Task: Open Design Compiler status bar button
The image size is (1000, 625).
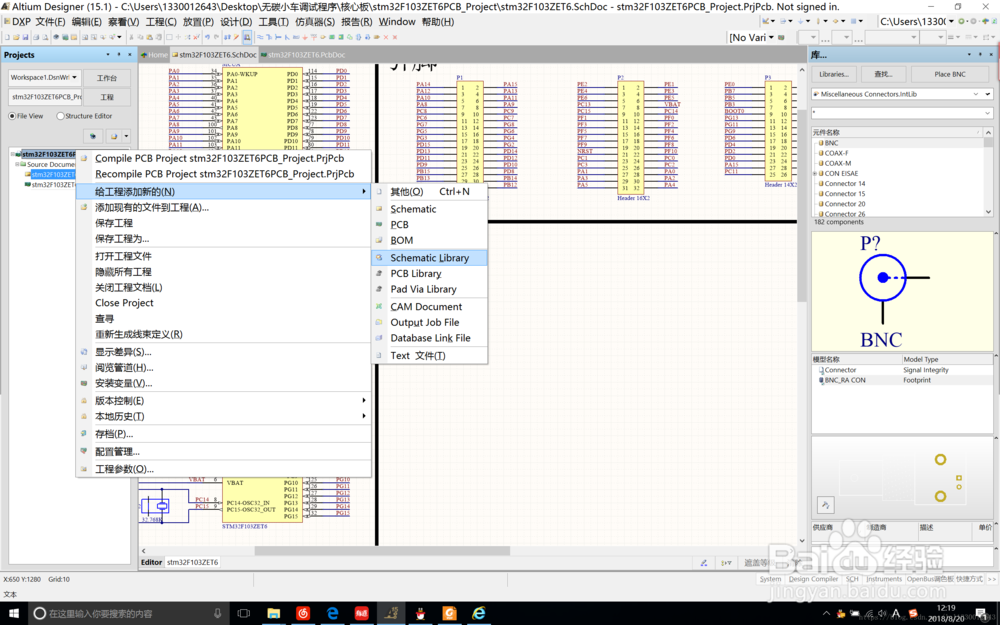Action: pos(813,579)
